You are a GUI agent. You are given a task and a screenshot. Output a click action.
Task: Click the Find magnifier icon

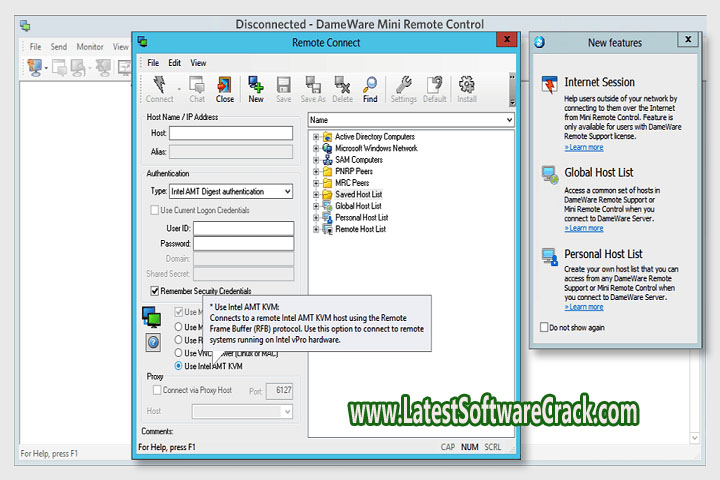(370, 87)
